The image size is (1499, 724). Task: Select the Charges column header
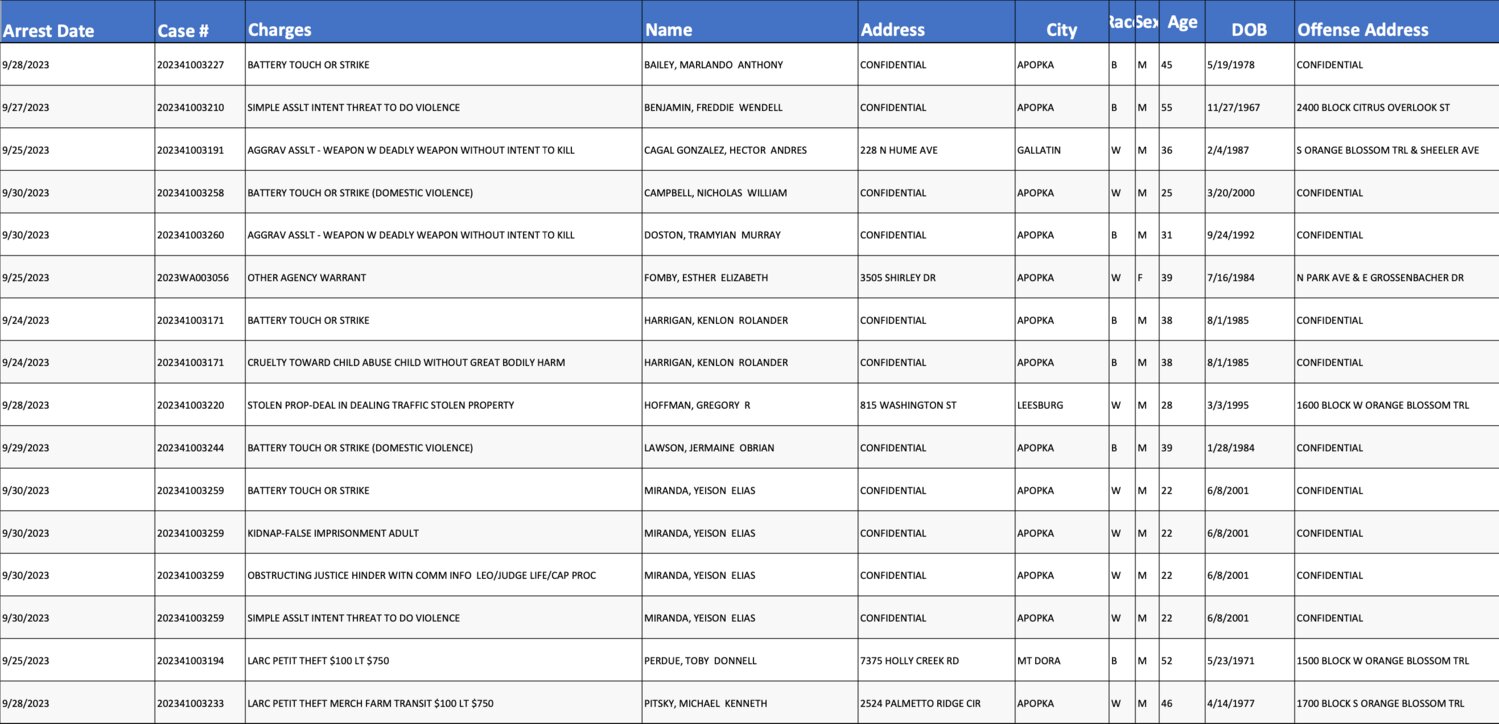[x=444, y=22]
